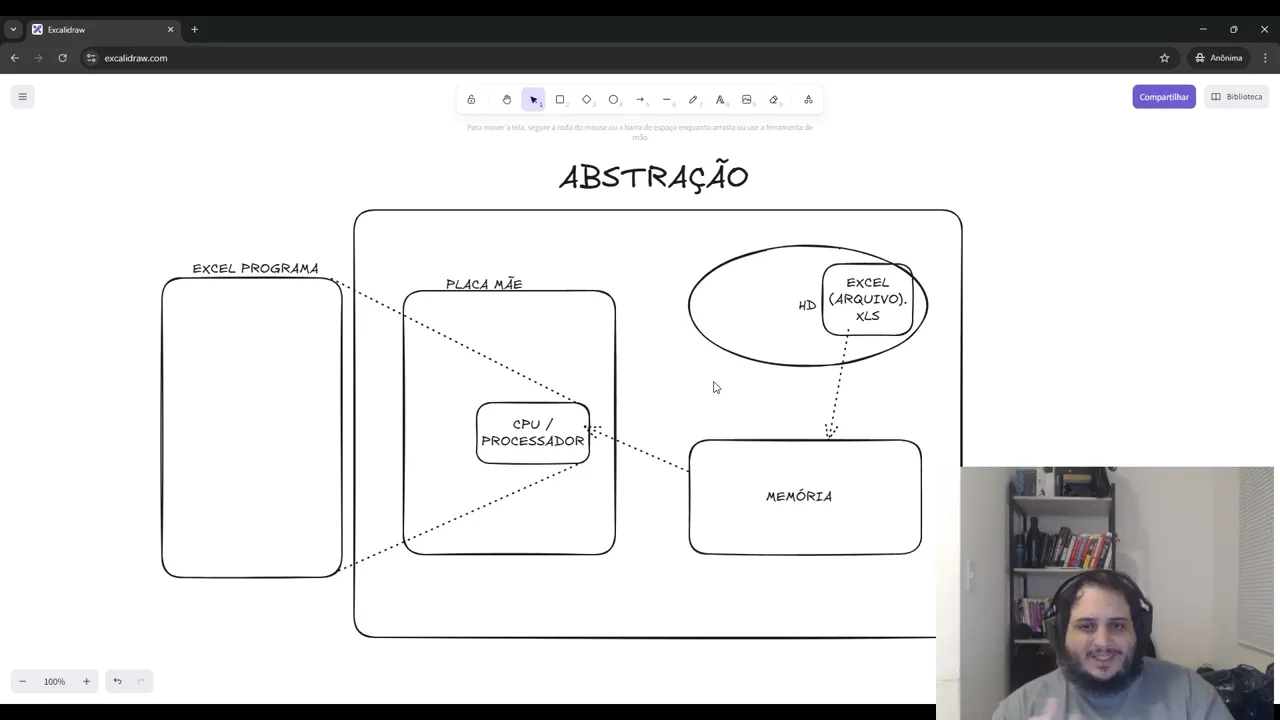This screenshot has height=720, width=1280.
Task: Open a new browser tab
Action: [x=194, y=30]
